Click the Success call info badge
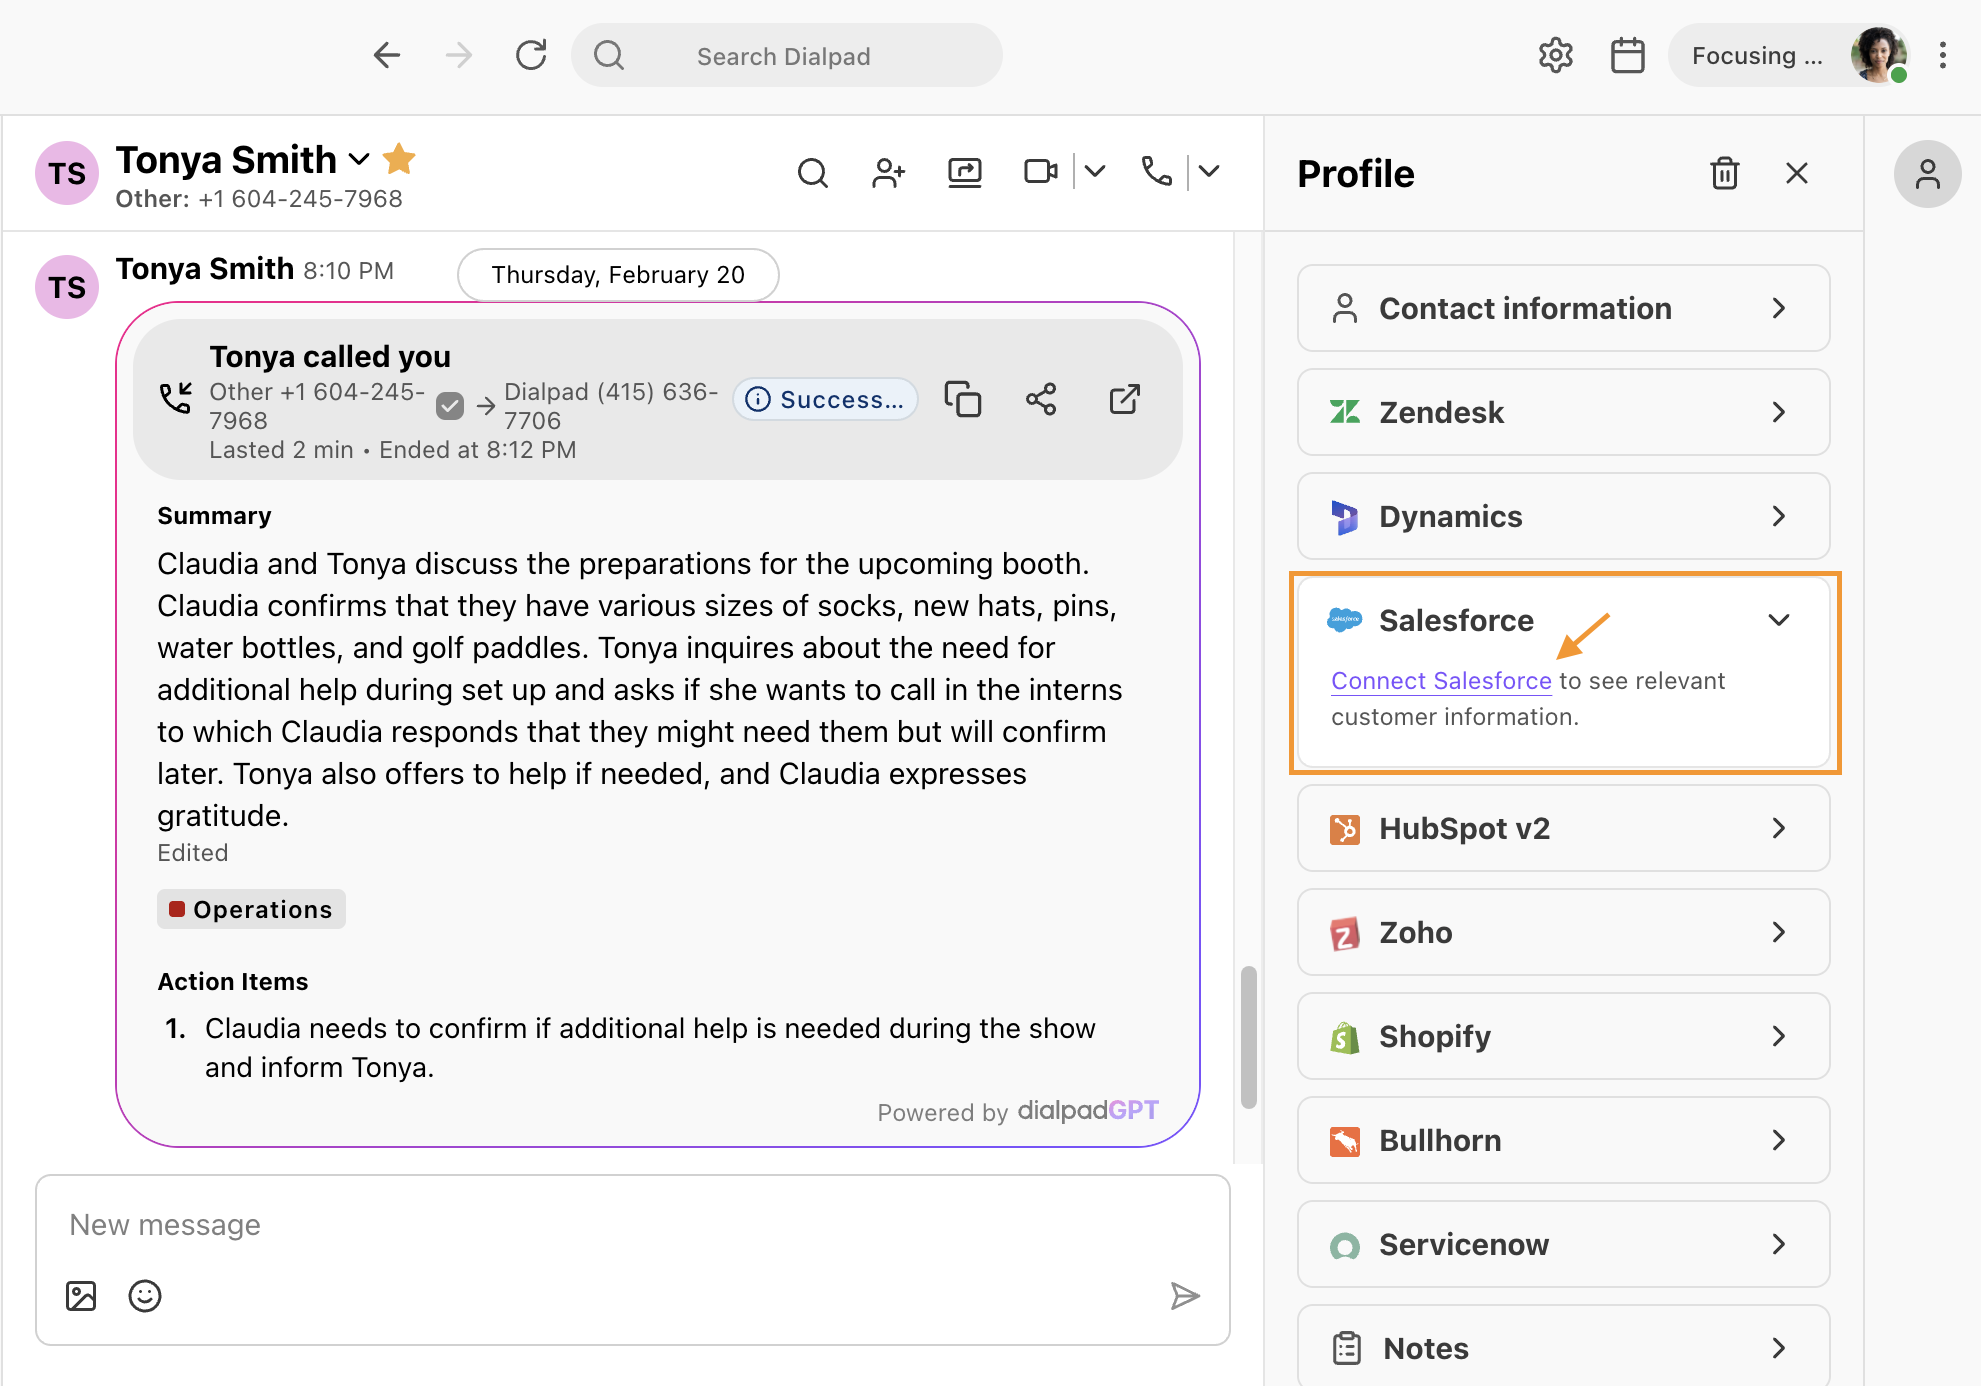The width and height of the screenshot is (1981, 1386). click(x=825, y=399)
